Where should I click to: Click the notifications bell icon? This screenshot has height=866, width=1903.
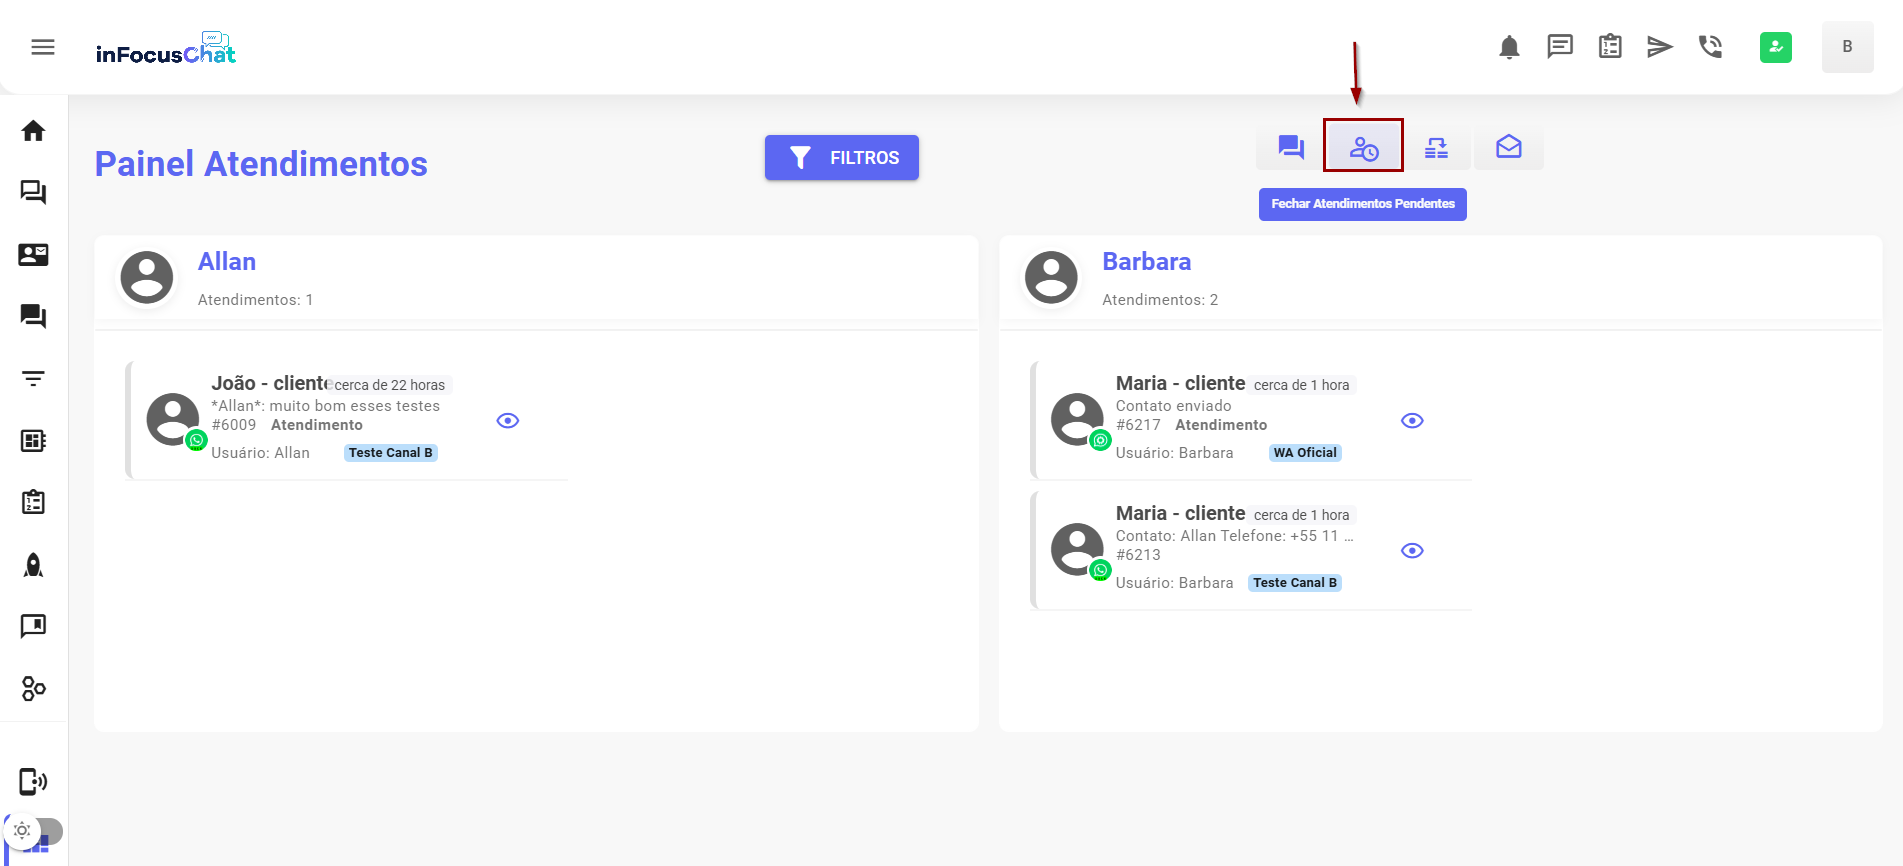(1509, 47)
